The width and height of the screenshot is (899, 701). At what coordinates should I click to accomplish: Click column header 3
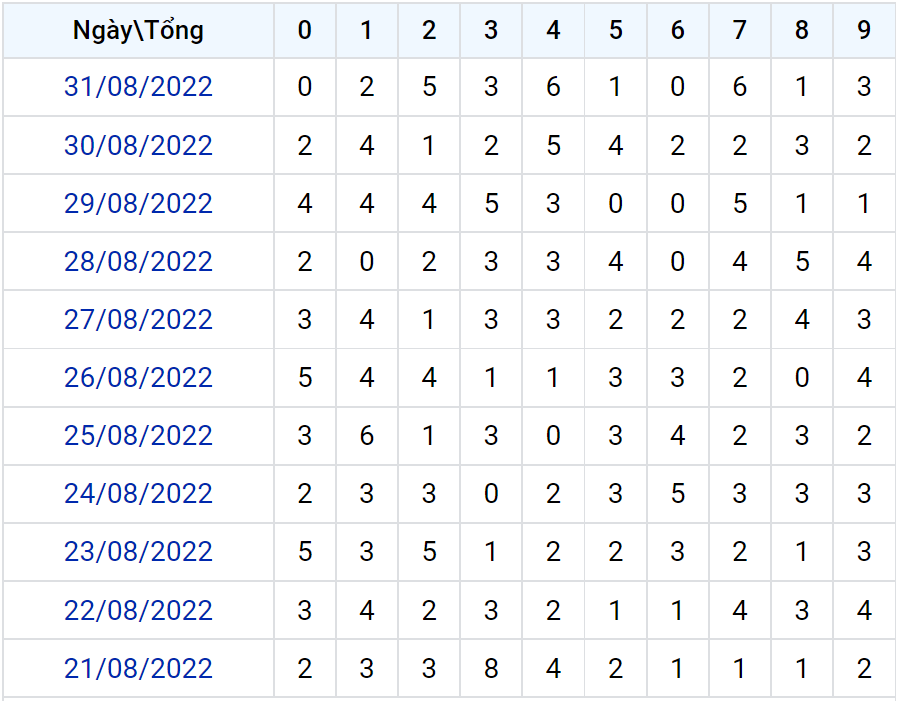(491, 30)
